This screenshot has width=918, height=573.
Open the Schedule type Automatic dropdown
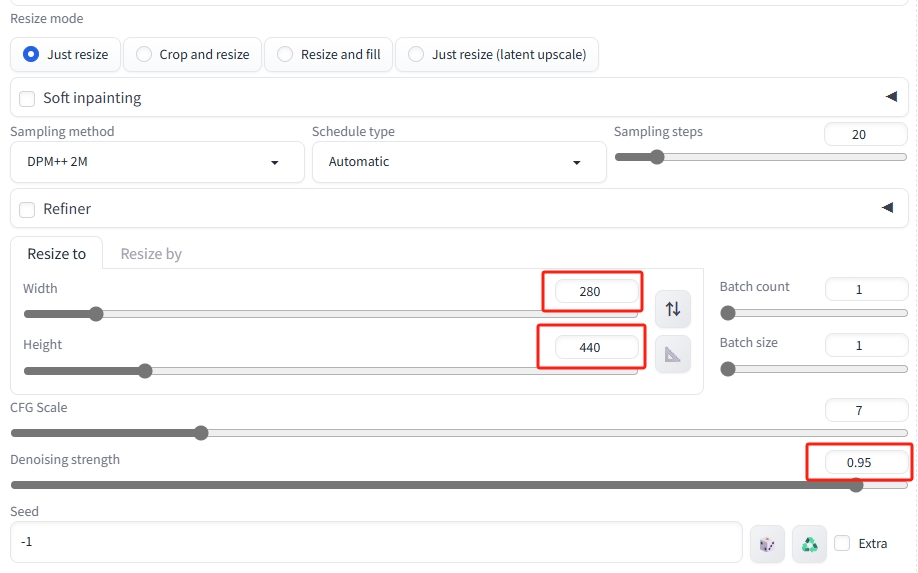click(x=459, y=162)
